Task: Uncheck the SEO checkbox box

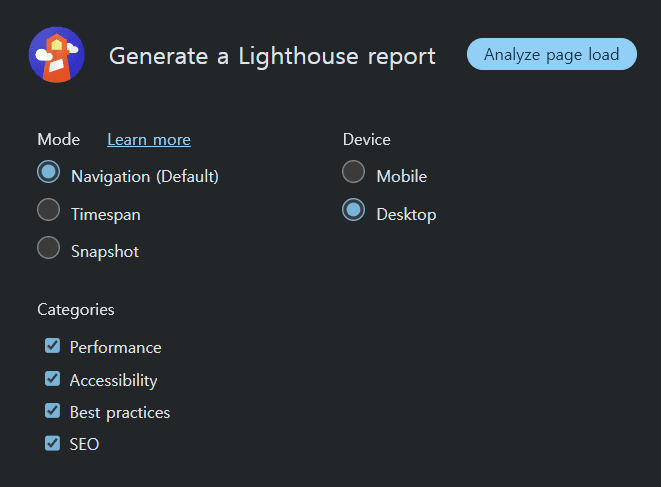Action: click(x=53, y=443)
